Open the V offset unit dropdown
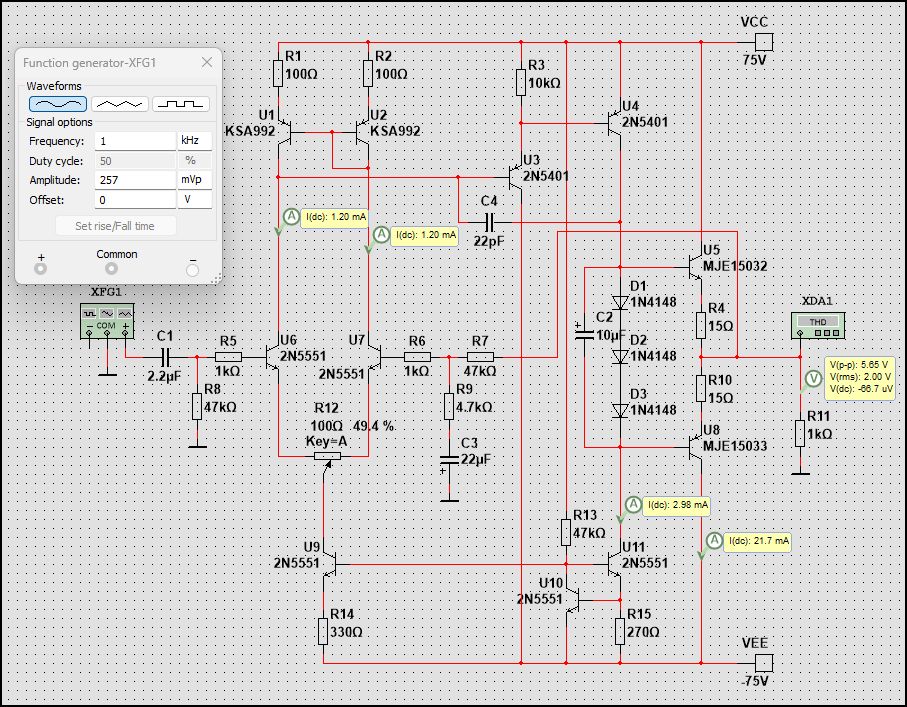The height and width of the screenshot is (707, 907). (x=194, y=200)
